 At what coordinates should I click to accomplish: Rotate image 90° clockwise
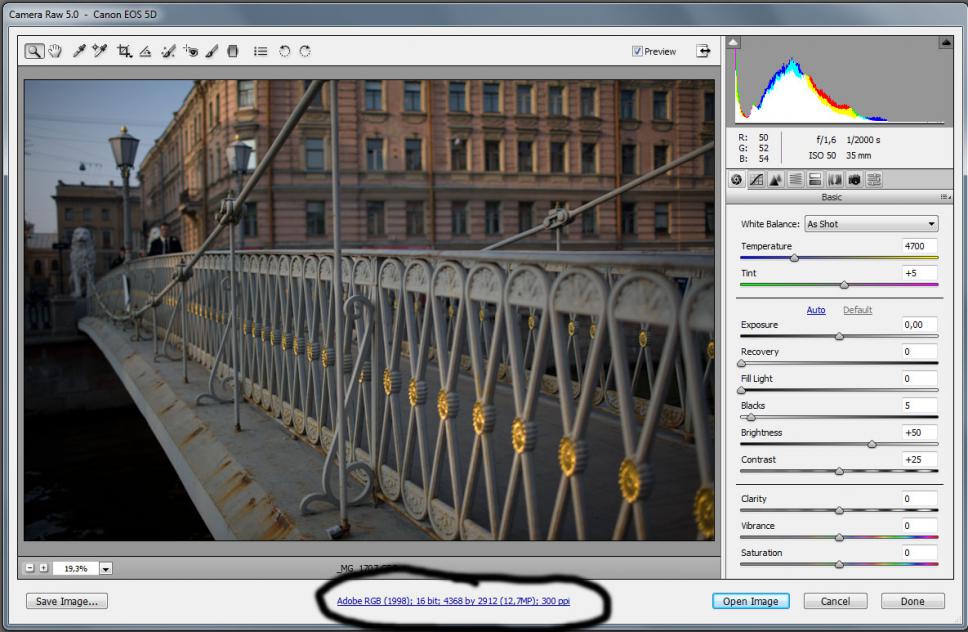coord(304,51)
